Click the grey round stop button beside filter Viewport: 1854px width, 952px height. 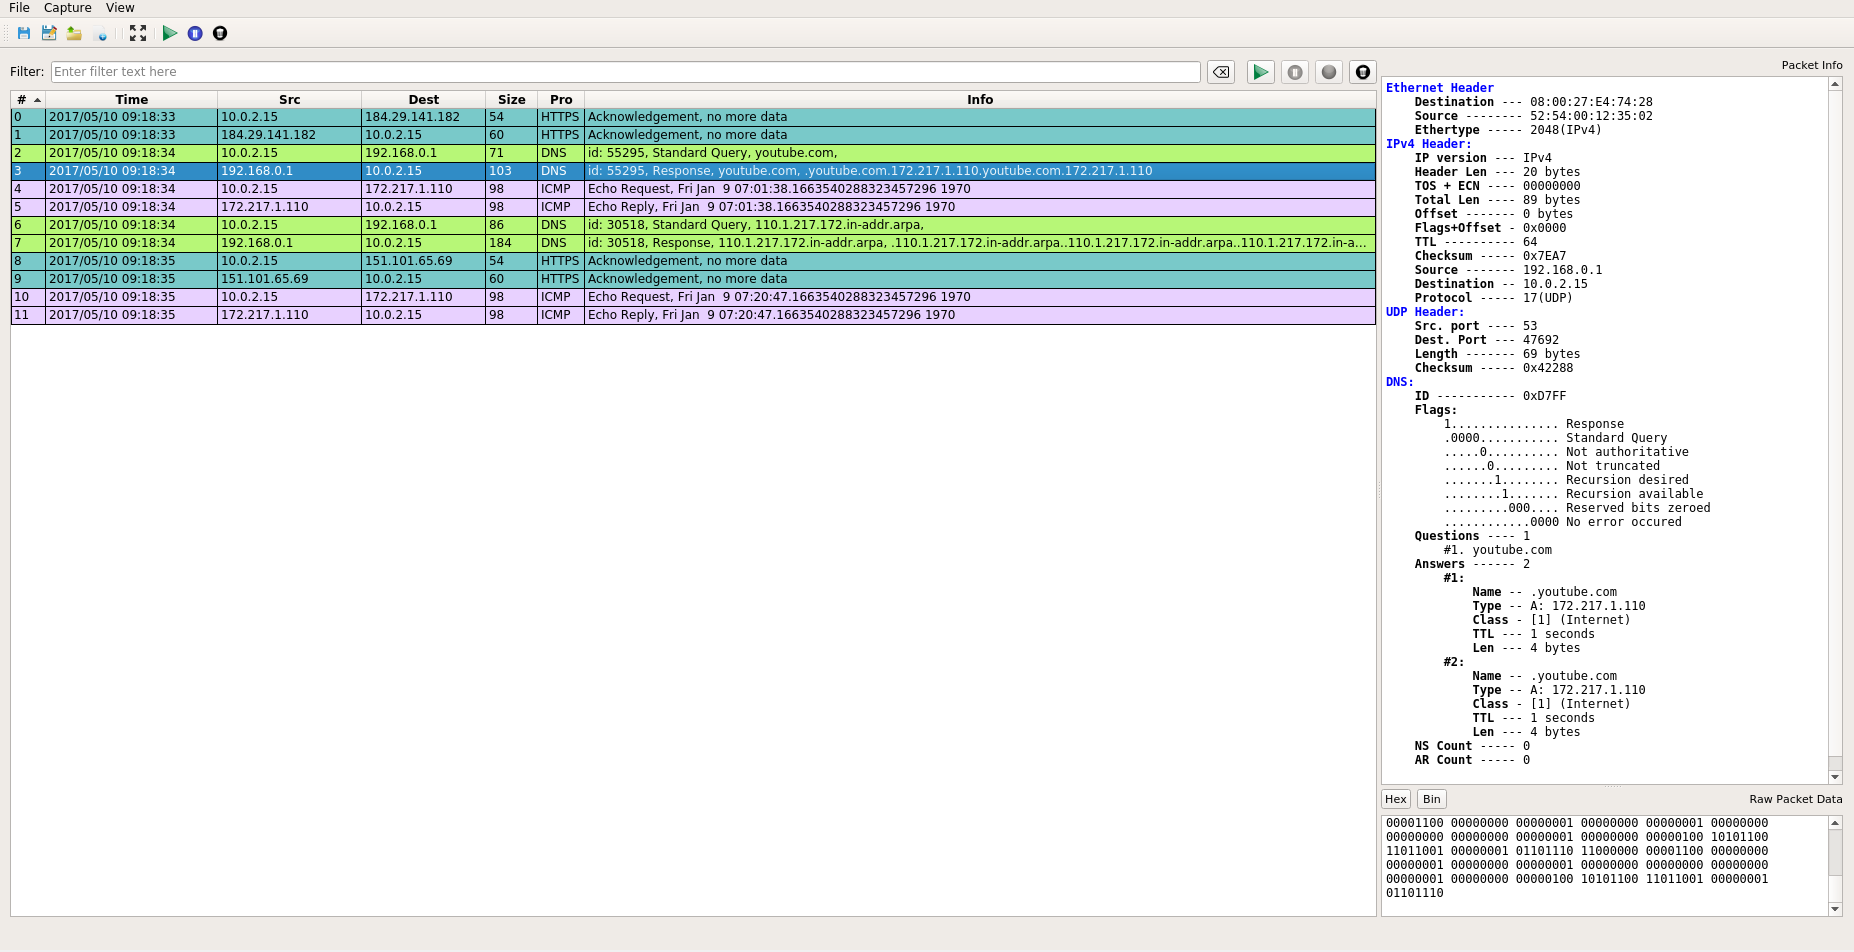pyautogui.click(x=1329, y=72)
